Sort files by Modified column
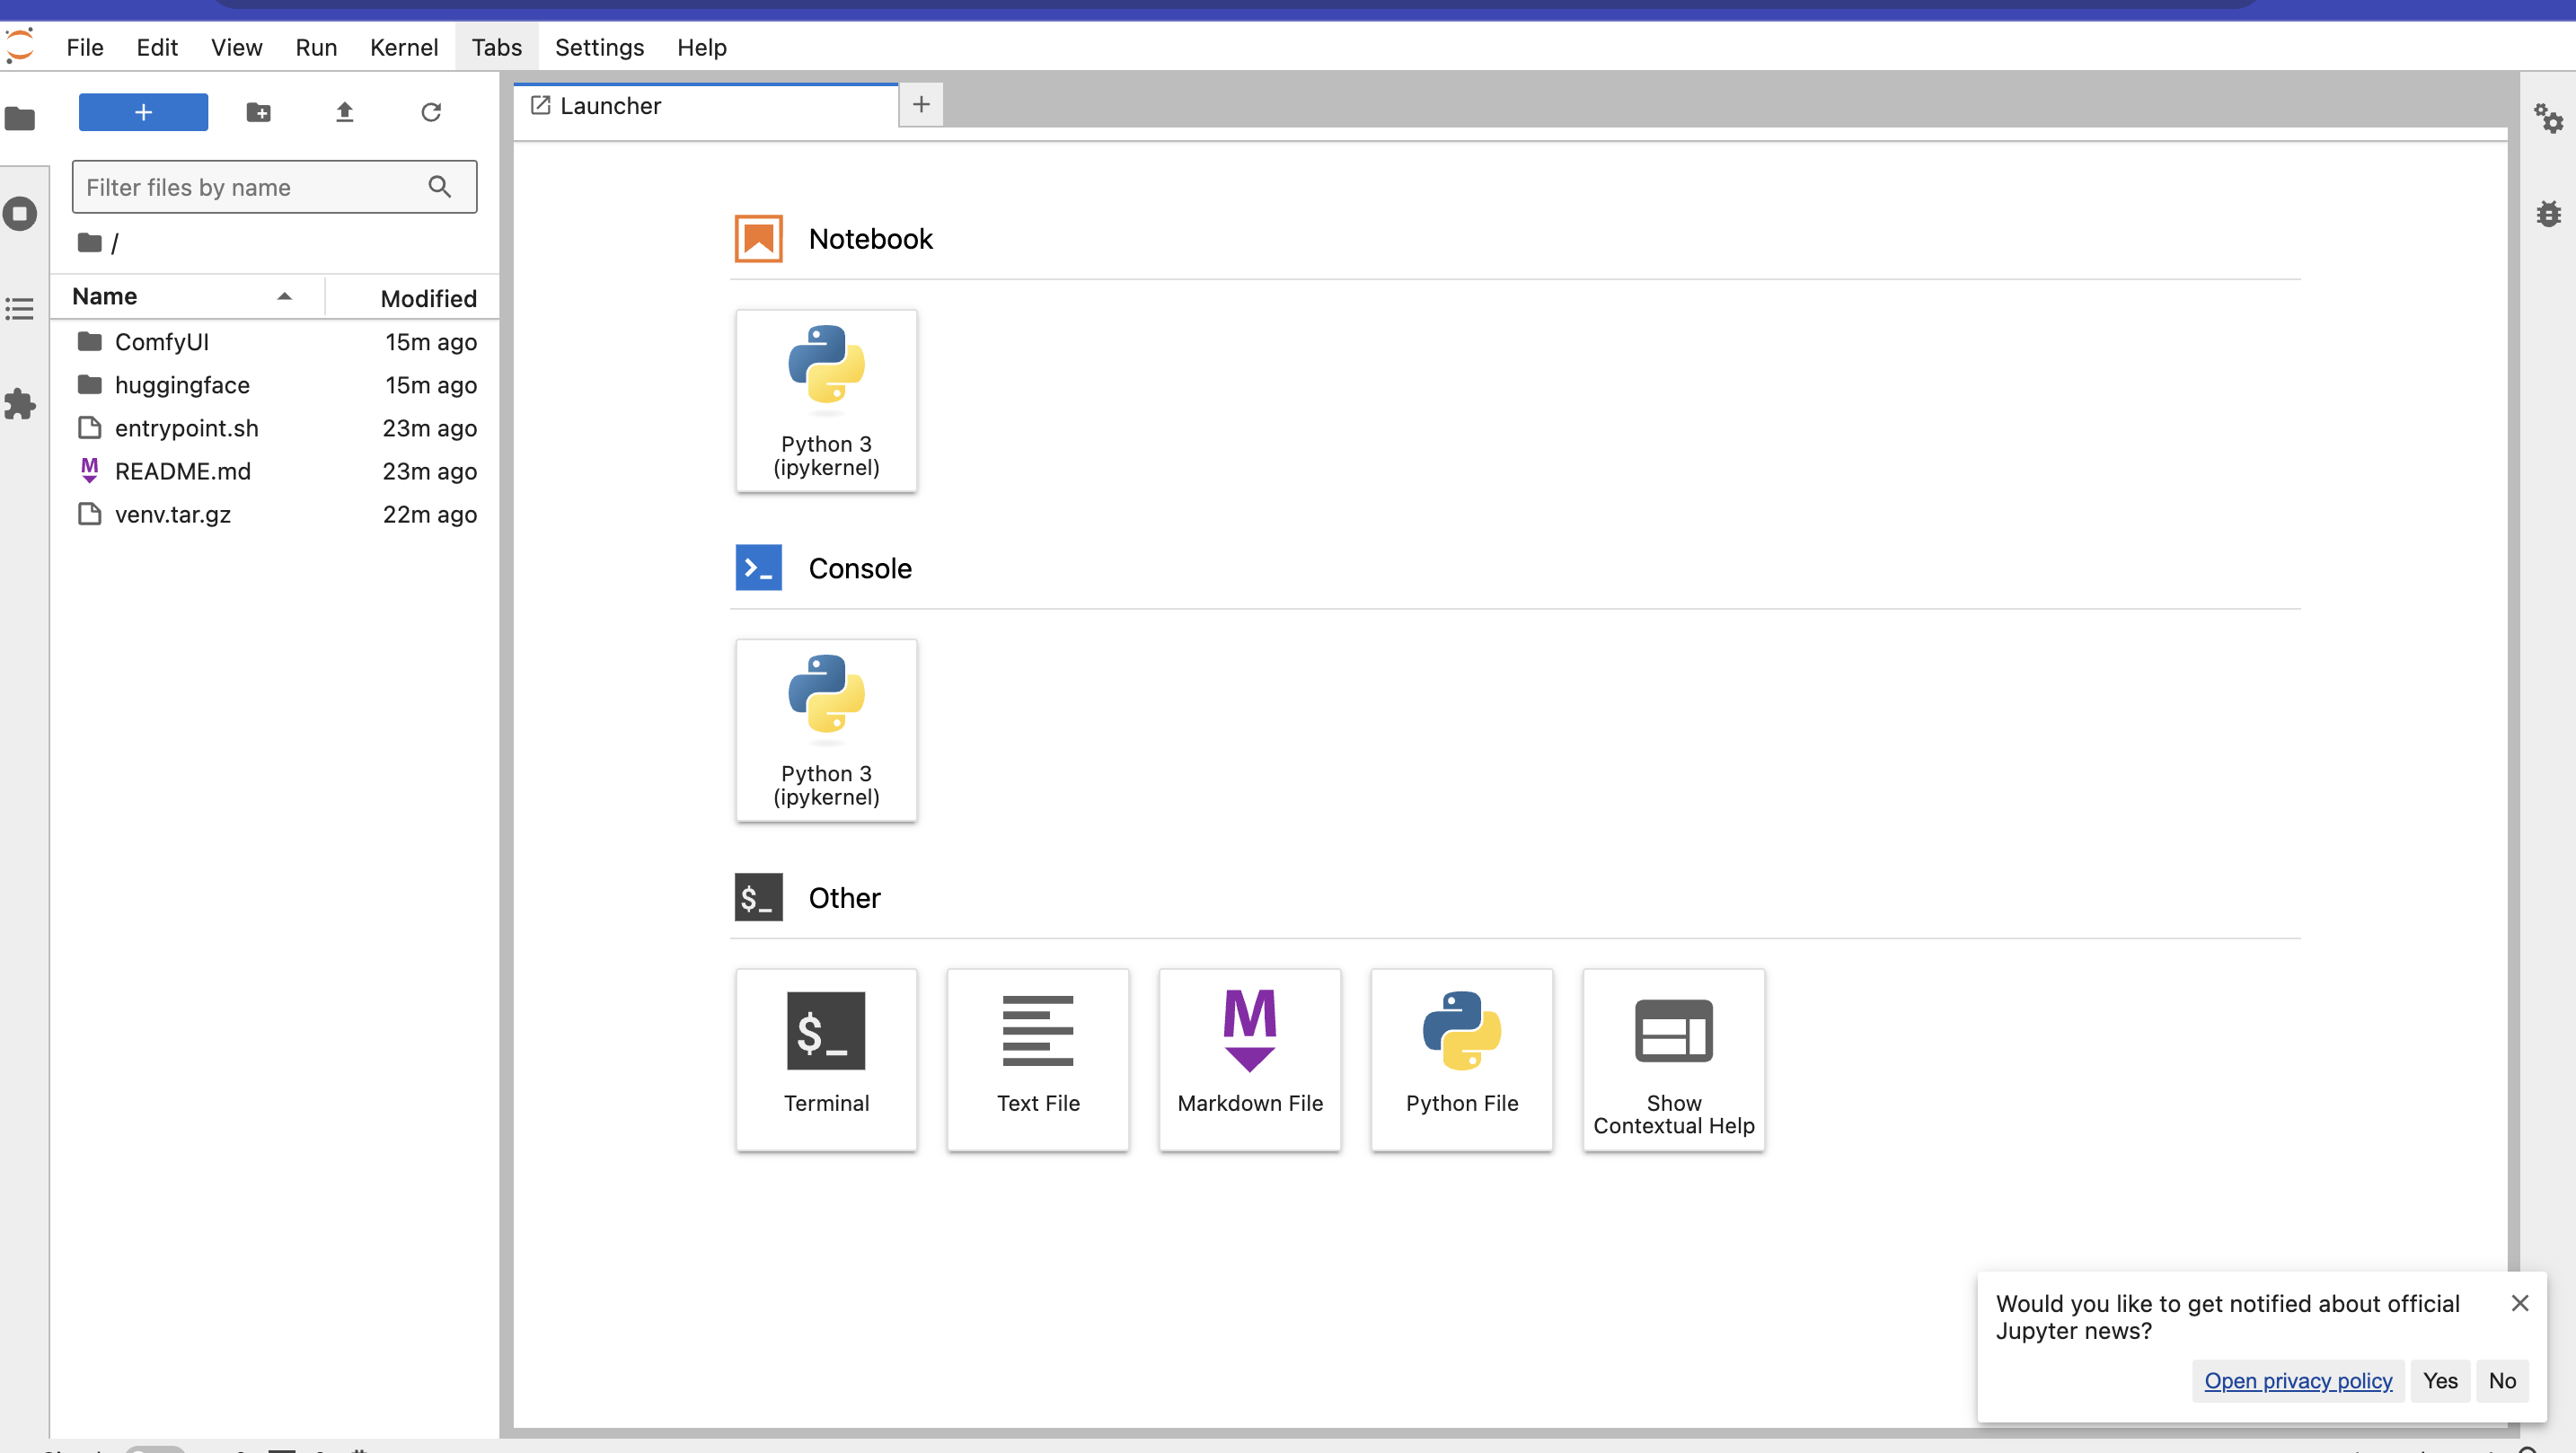 coord(428,298)
